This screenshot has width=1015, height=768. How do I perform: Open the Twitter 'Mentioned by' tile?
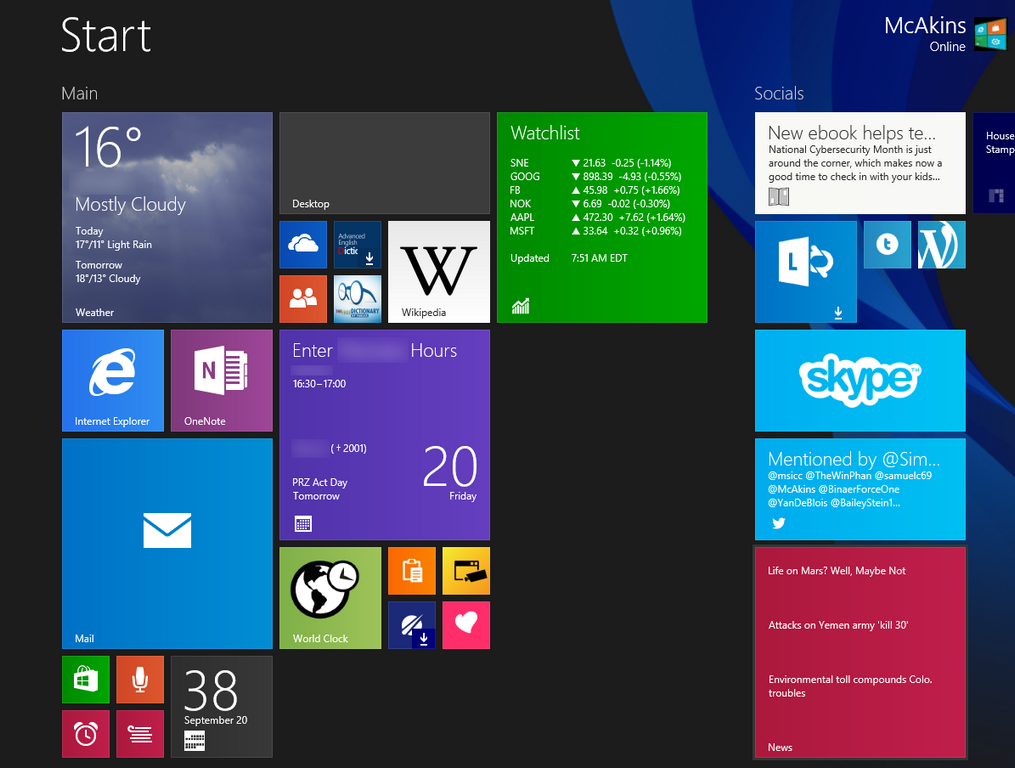(860, 489)
